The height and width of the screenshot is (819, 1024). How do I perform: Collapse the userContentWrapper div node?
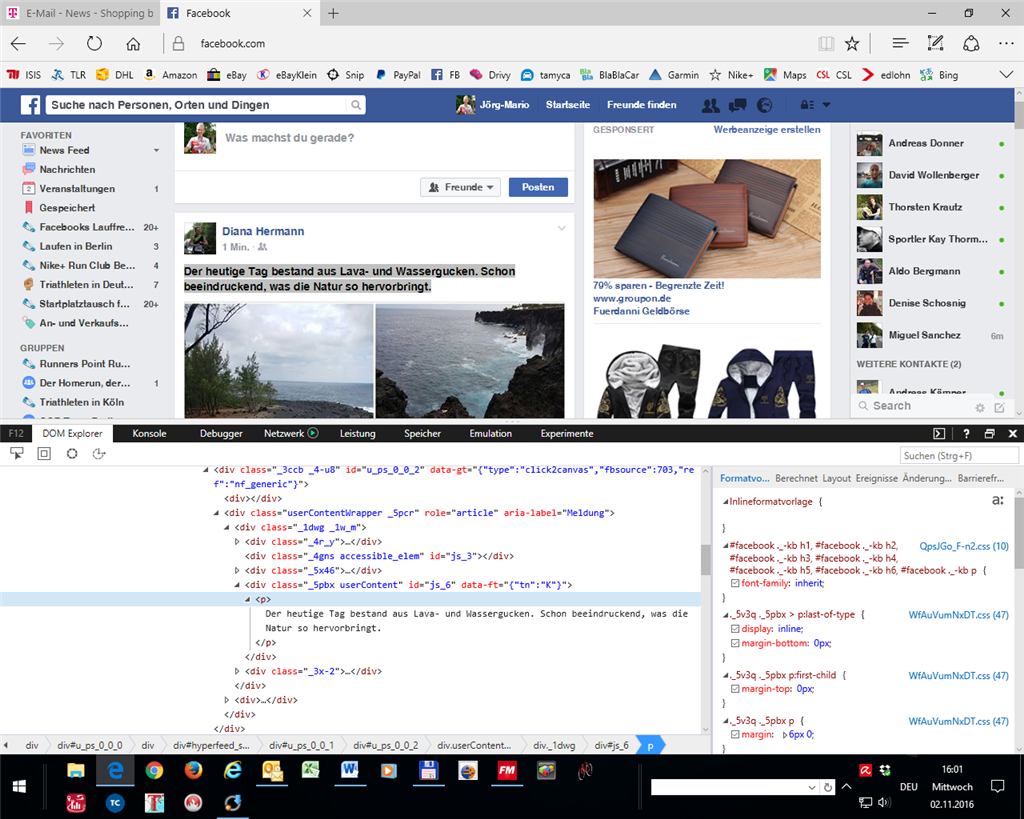[x=216, y=513]
